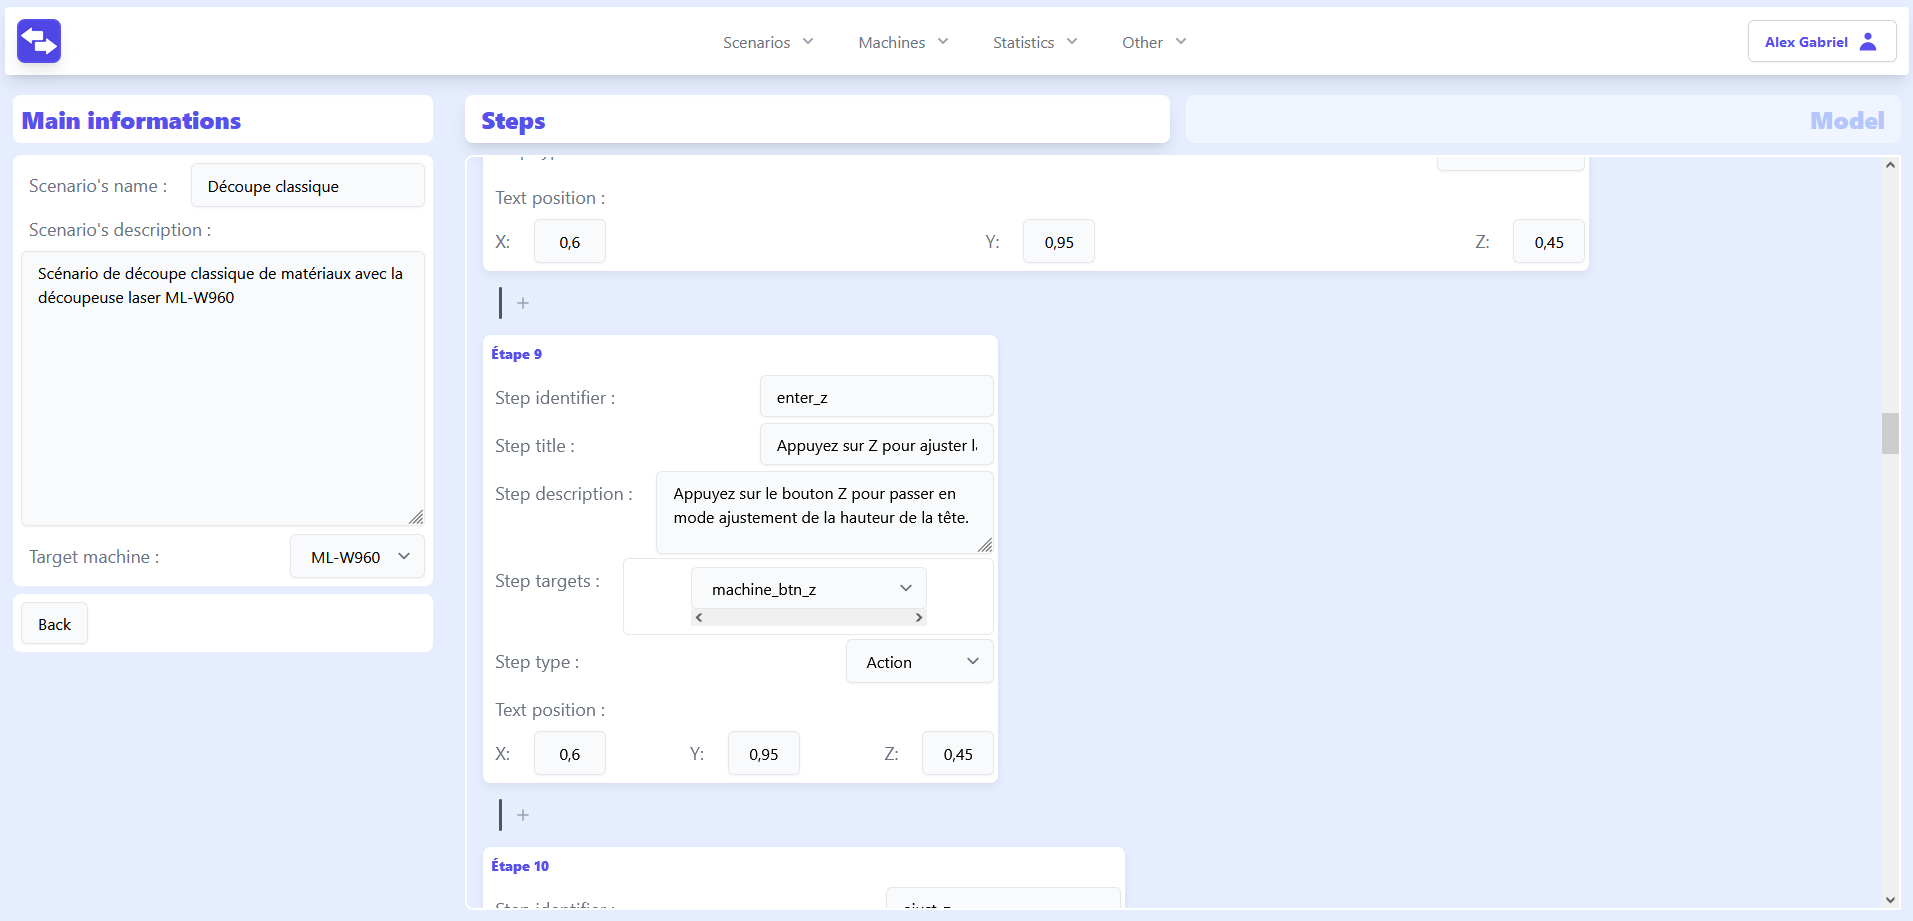Open the Other menu

(x=1153, y=42)
